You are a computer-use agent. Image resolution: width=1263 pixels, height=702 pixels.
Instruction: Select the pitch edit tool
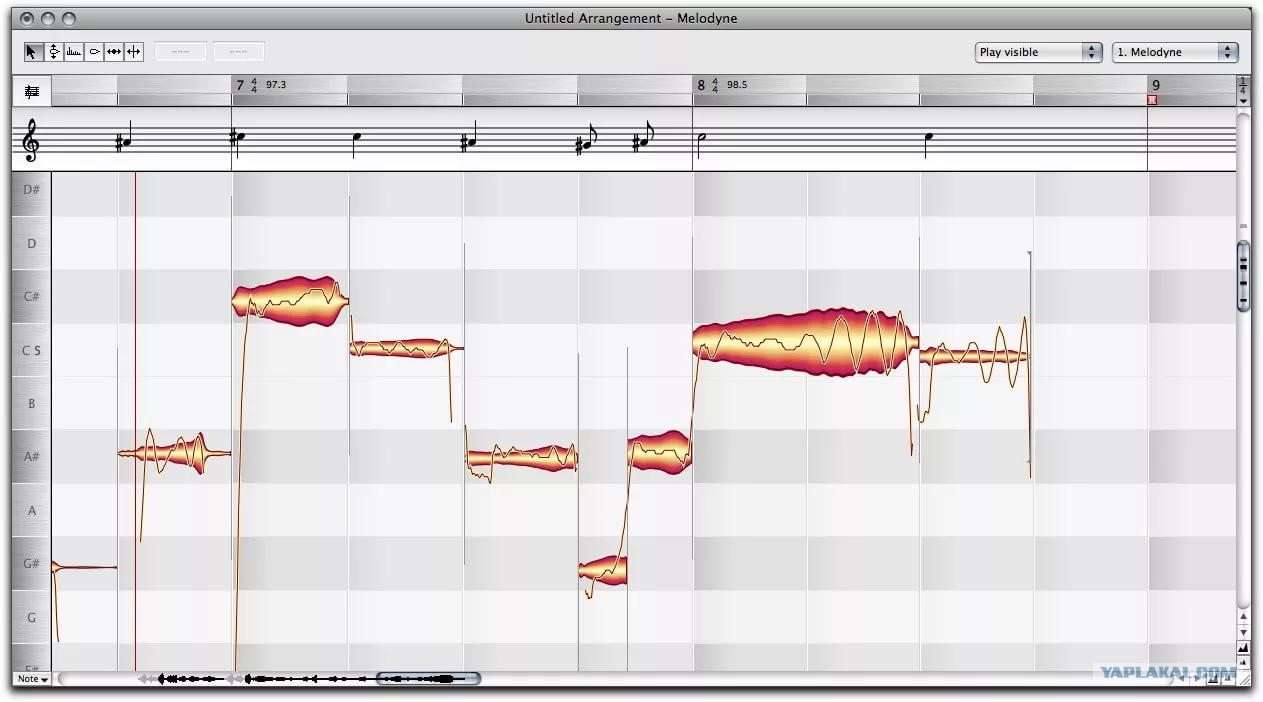54,51
